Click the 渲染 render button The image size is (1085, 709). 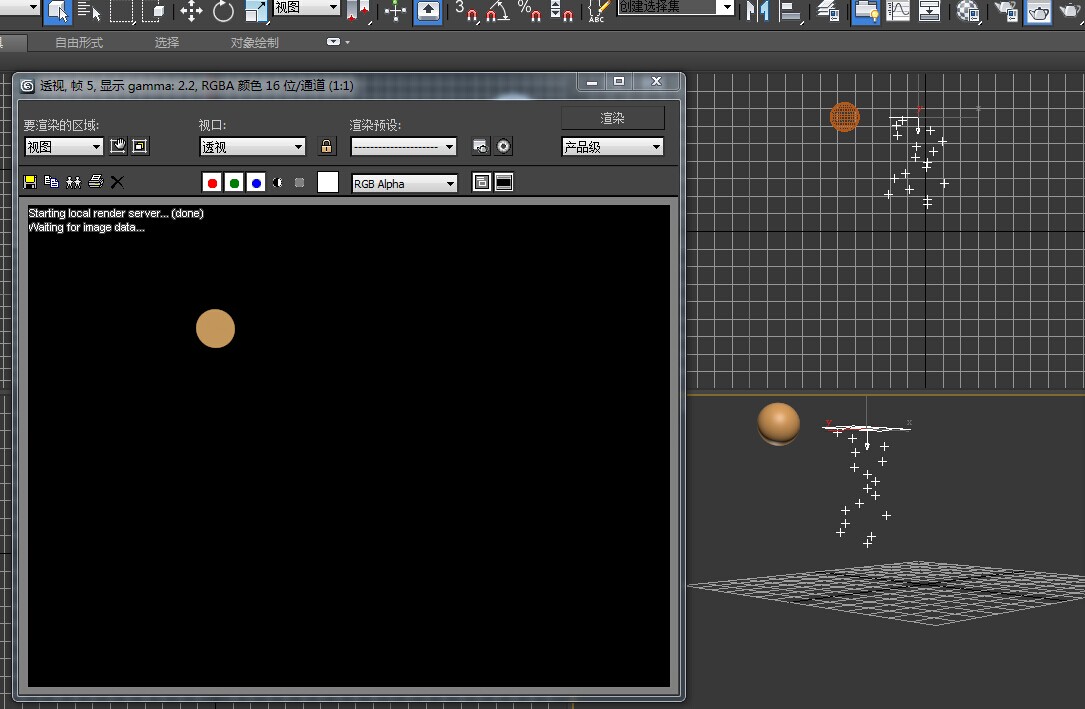[612, 118]
